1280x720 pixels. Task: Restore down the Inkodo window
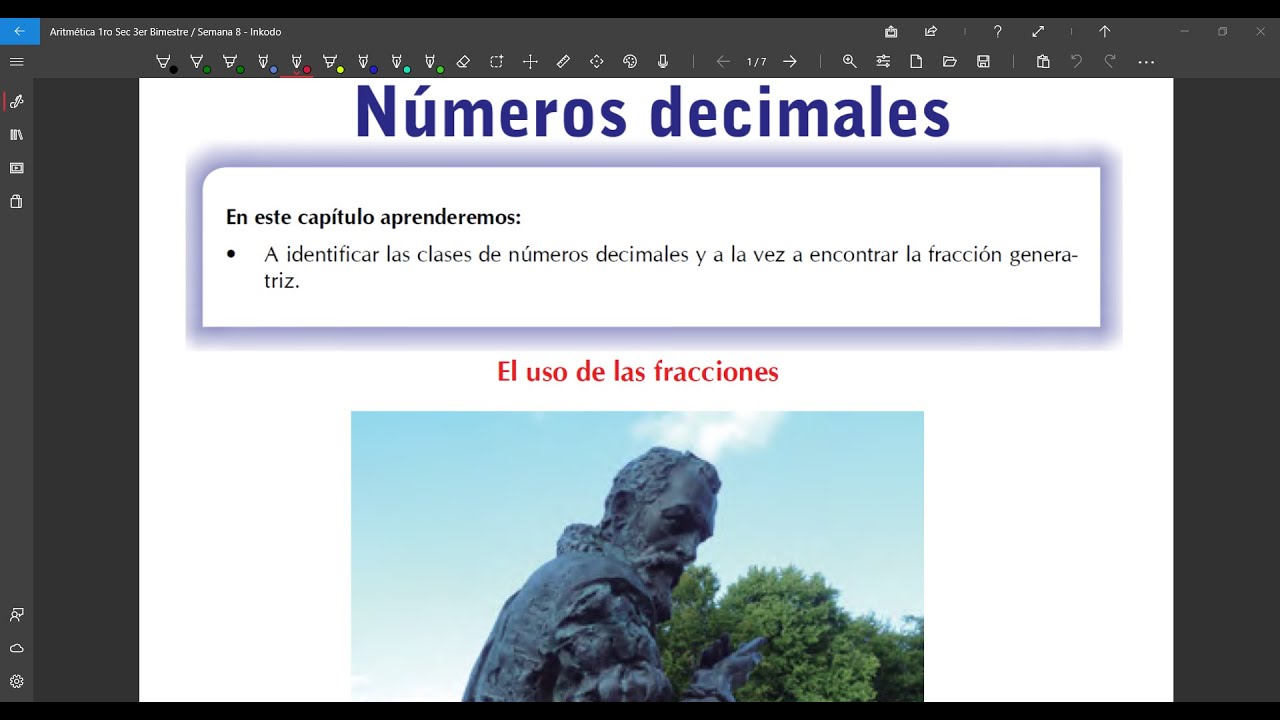1222,31
